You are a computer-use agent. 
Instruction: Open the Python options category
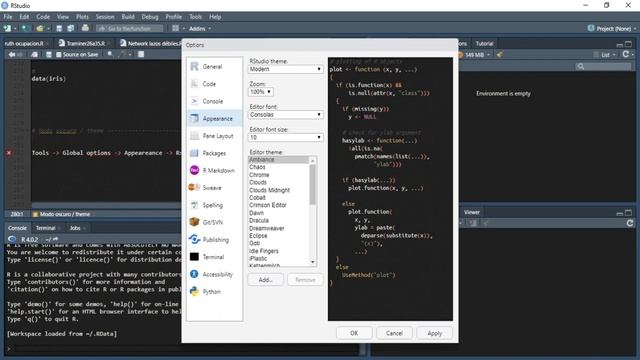214,291
